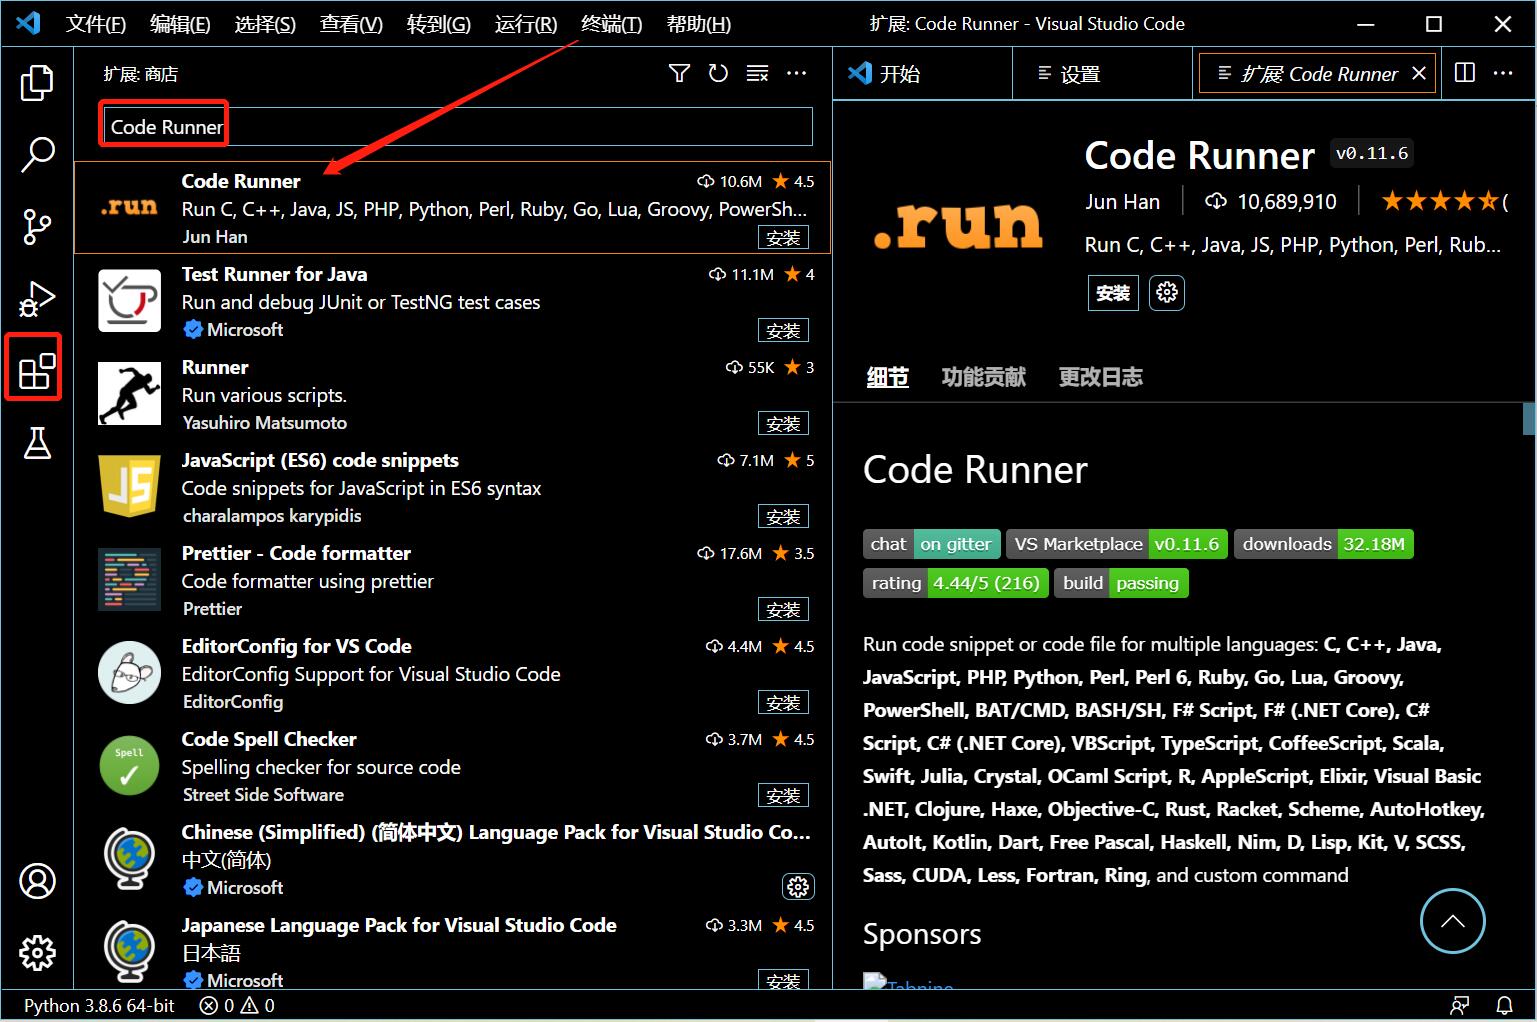The height and width of the screenshot is (1022, 1537).
Task: Select Python 3.8.6 64-bit interpreter
Action: pyautogui.click(x=99, y=1005)
